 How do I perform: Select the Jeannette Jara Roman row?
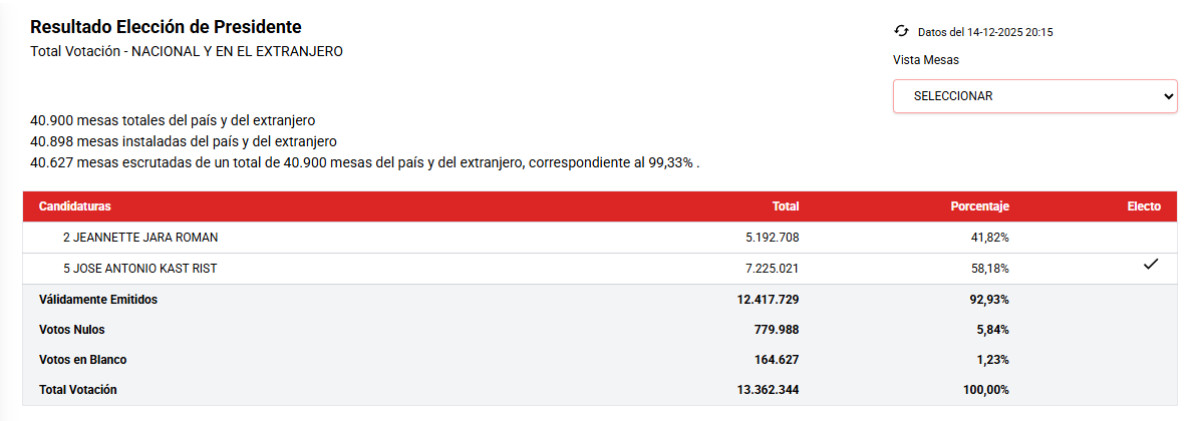140,238
